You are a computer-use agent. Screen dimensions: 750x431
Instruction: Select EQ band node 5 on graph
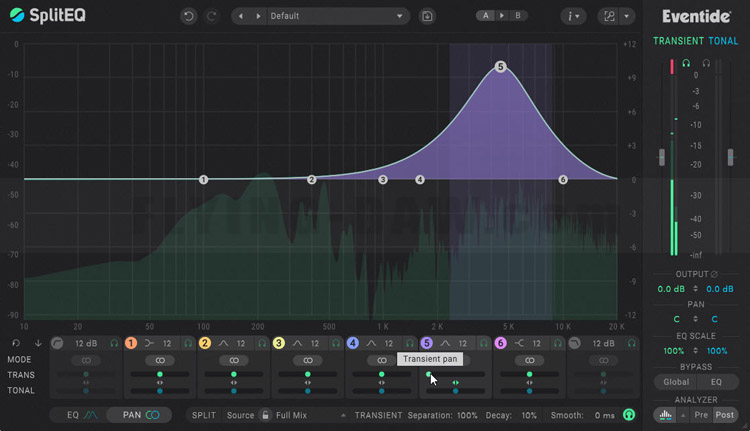pos(500,66)
